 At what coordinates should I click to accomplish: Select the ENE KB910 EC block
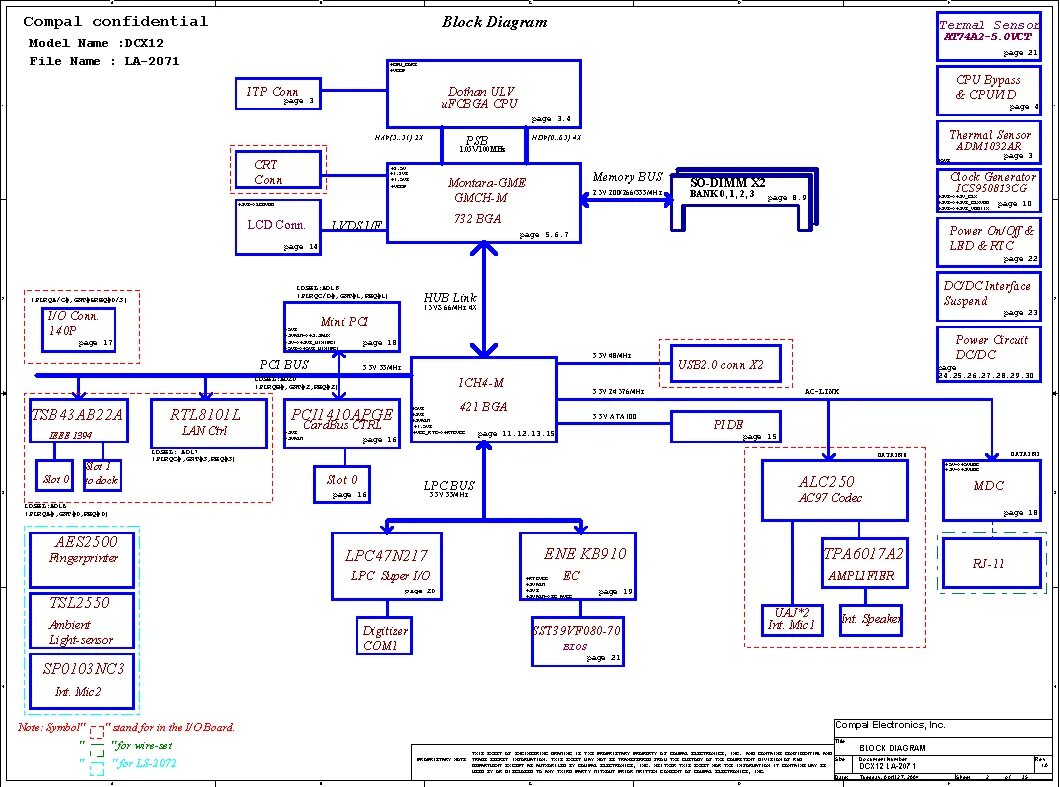pyautogui.click(x=577, y=567)
